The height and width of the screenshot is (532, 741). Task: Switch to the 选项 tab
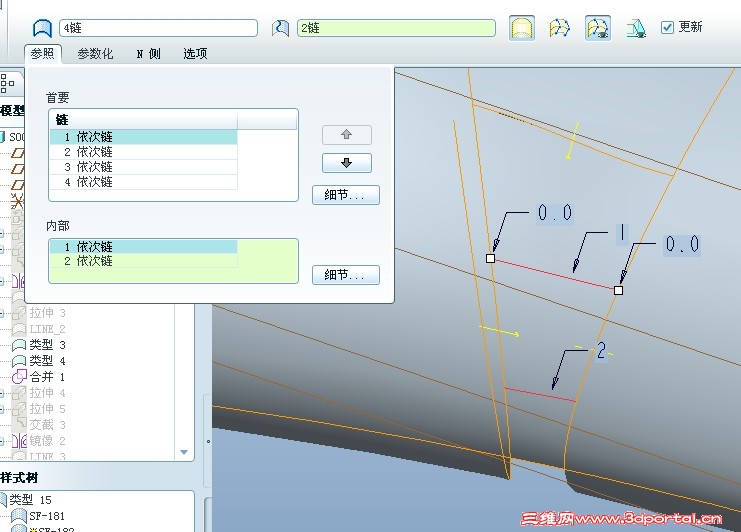[x=195, y=53]
